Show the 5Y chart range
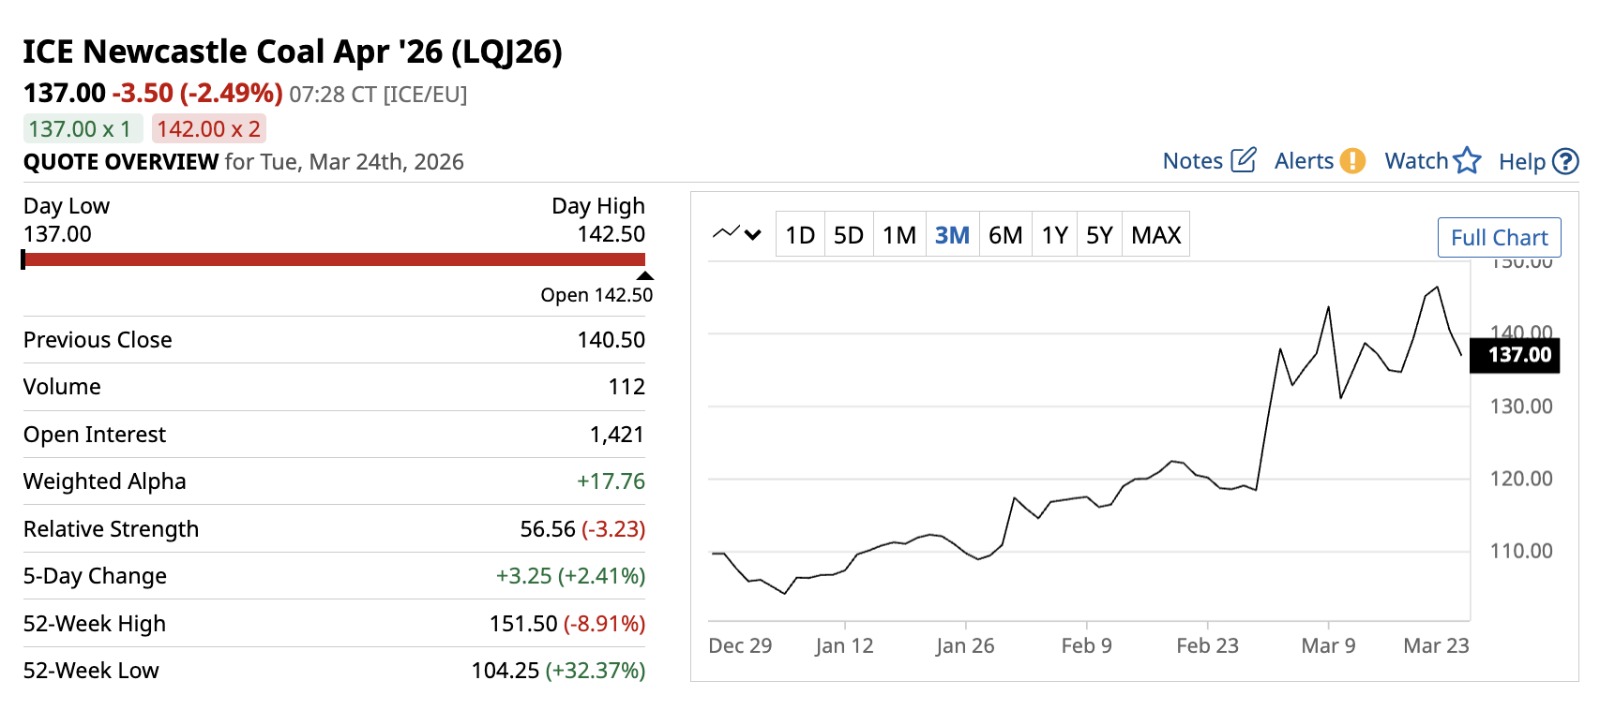 pos(1099,235)
